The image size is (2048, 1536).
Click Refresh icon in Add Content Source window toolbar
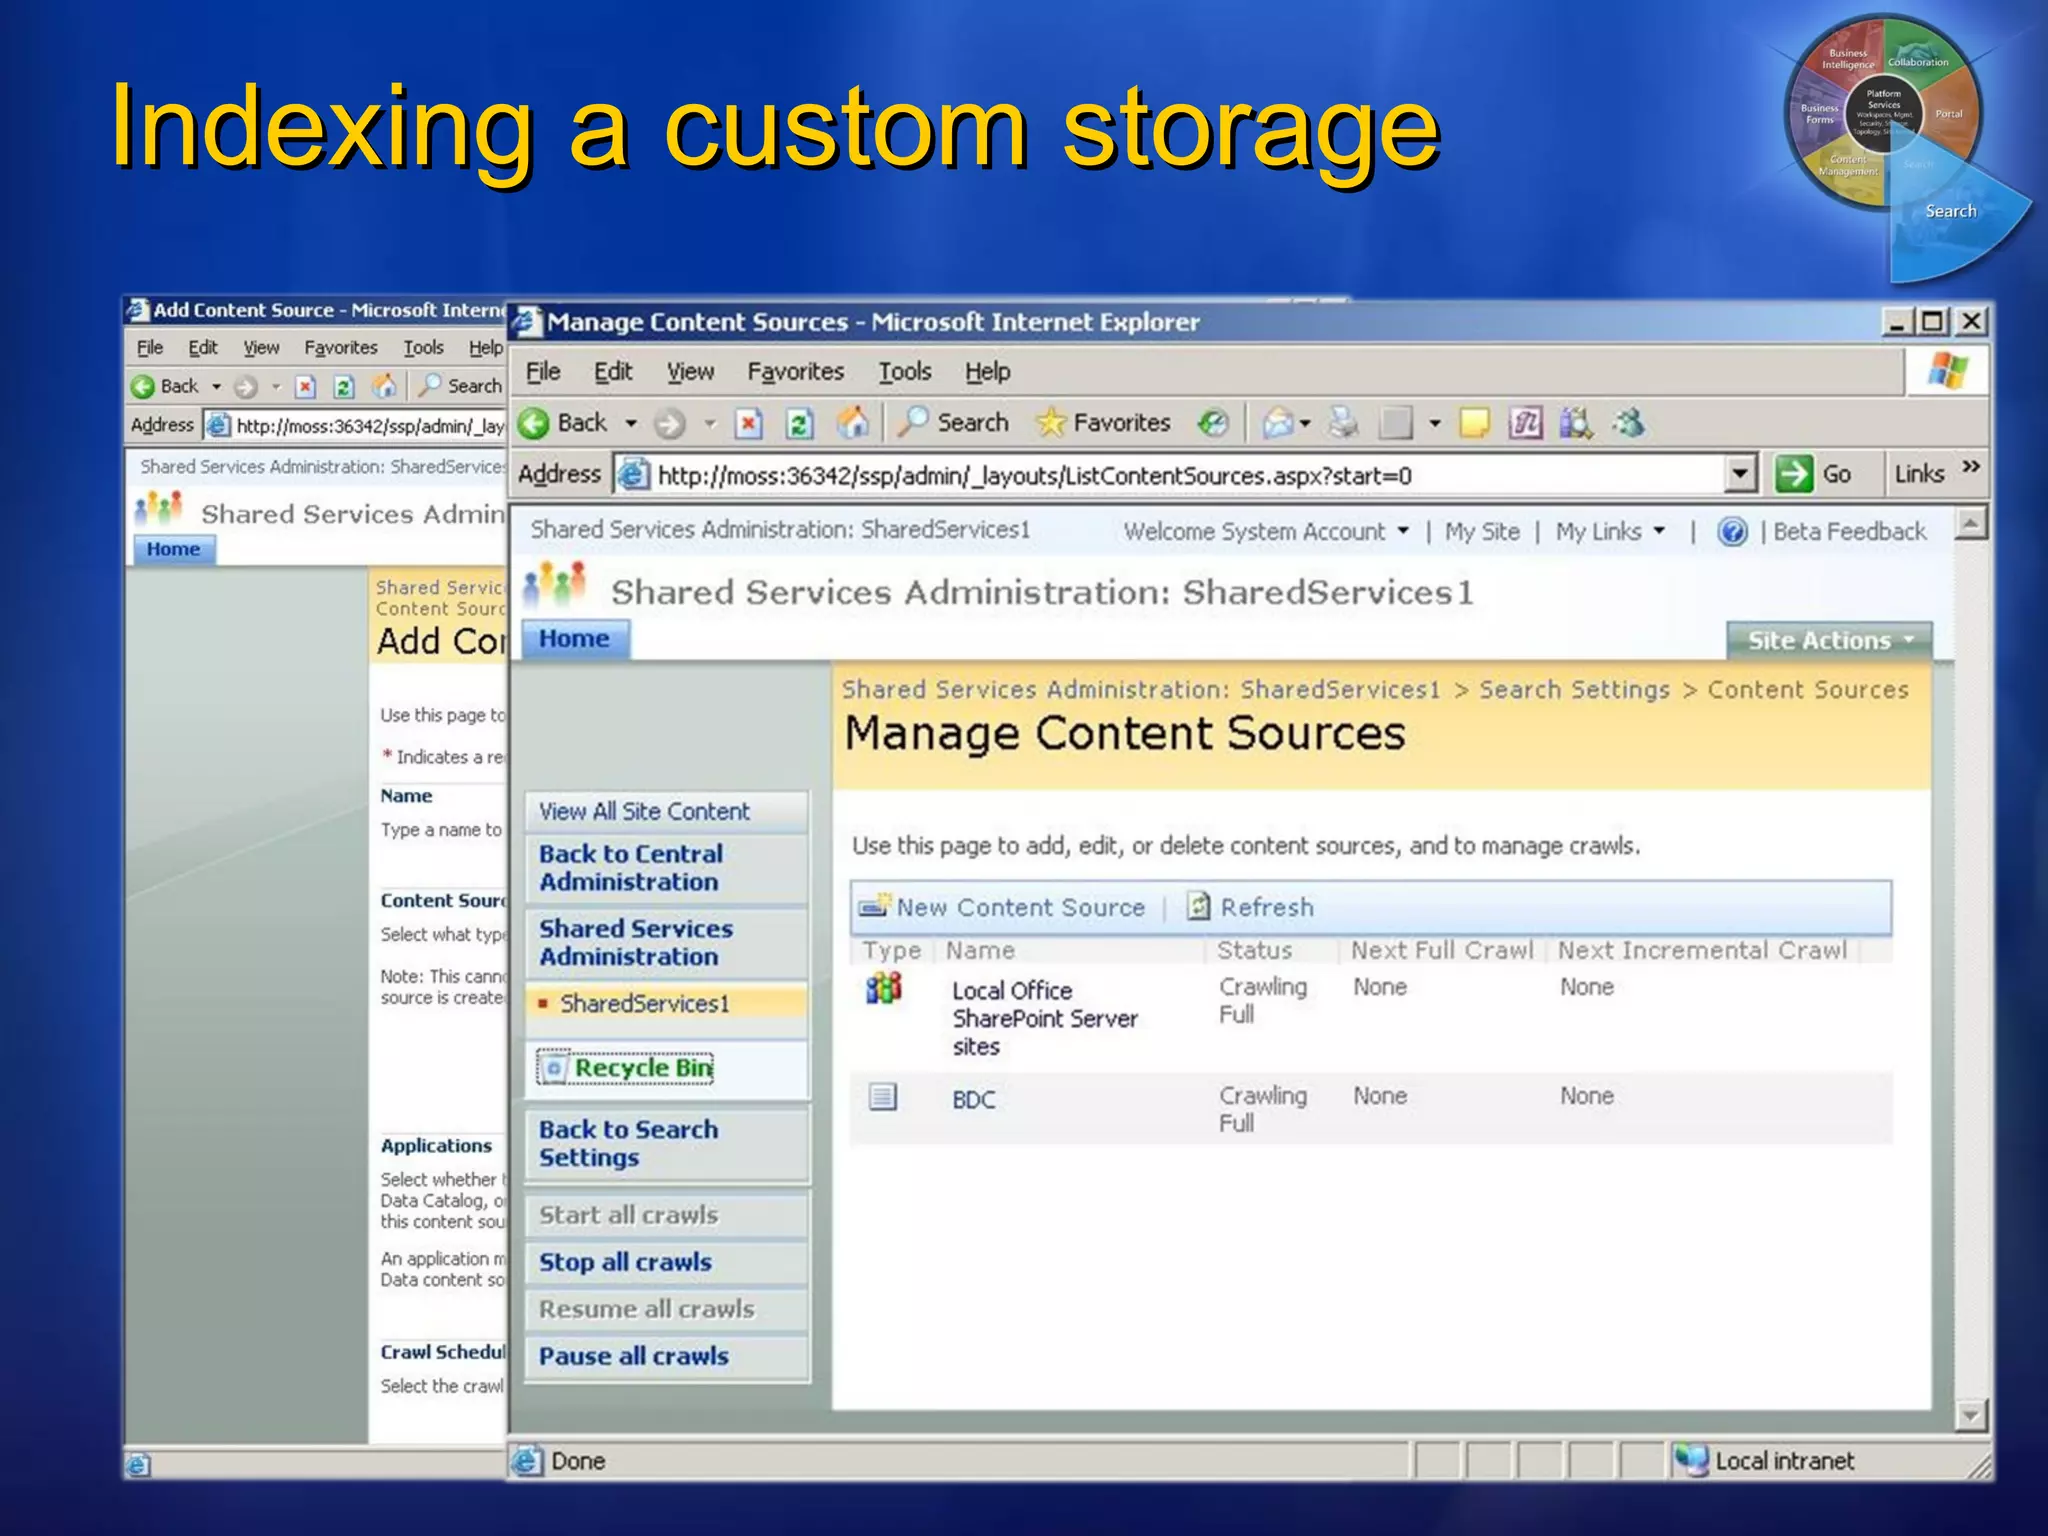344,387
